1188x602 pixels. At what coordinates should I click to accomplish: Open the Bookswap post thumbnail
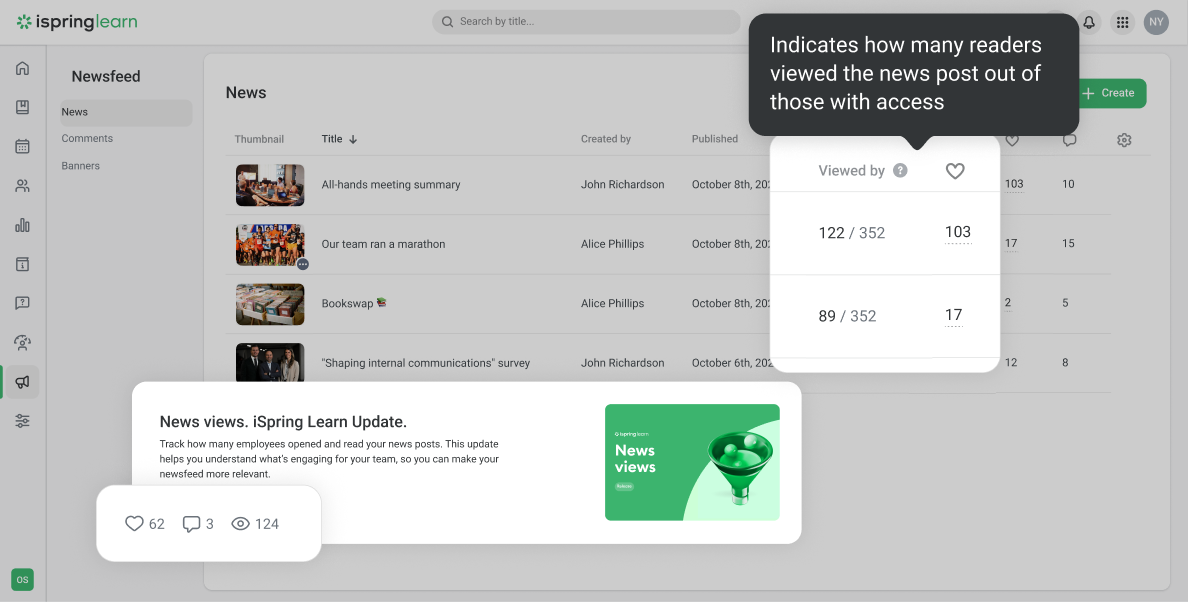pos(270,304)
